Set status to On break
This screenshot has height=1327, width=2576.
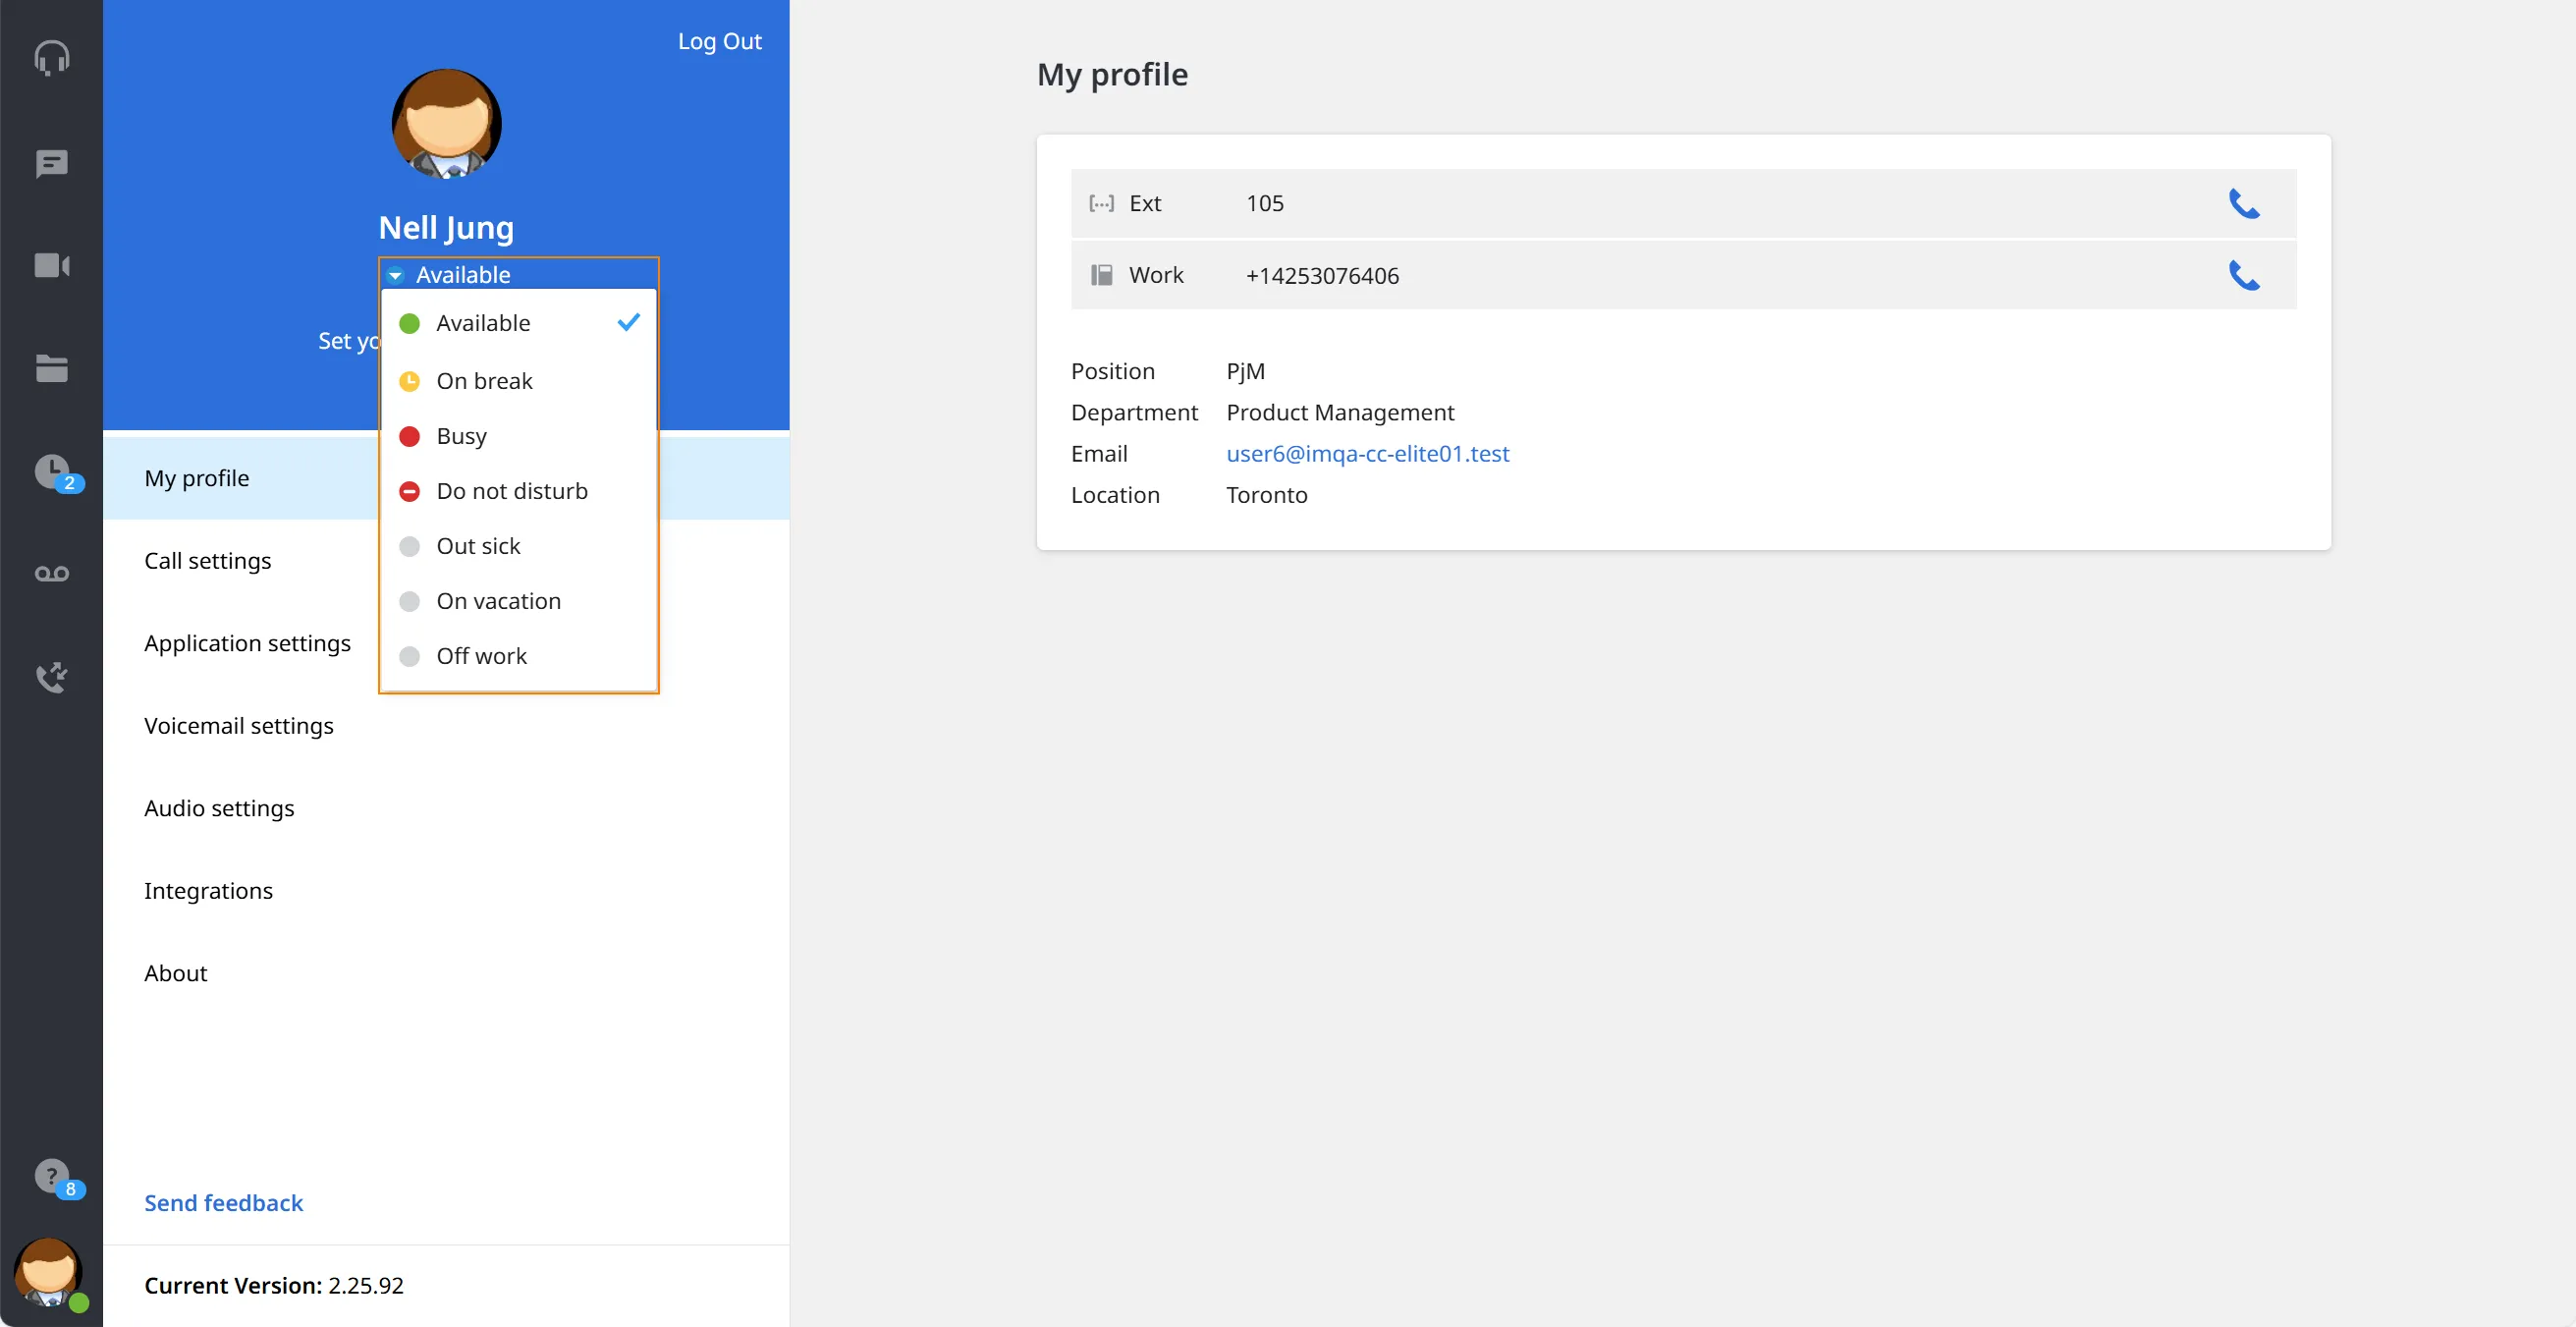click(x=518, y=381)
